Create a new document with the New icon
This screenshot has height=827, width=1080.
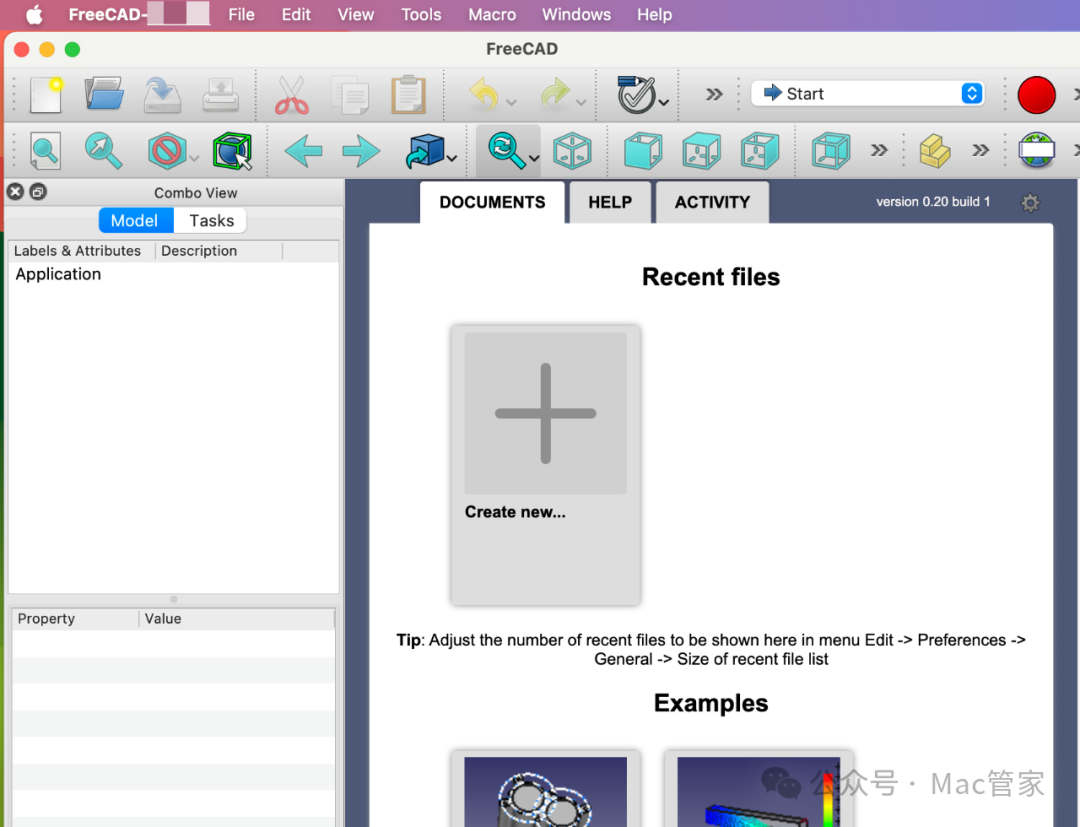[46, 94]
